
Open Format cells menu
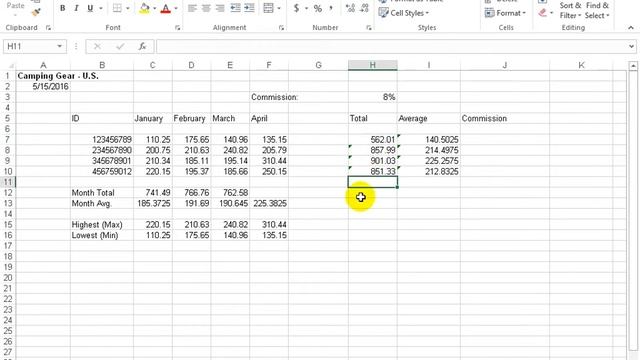click(504, 13)
